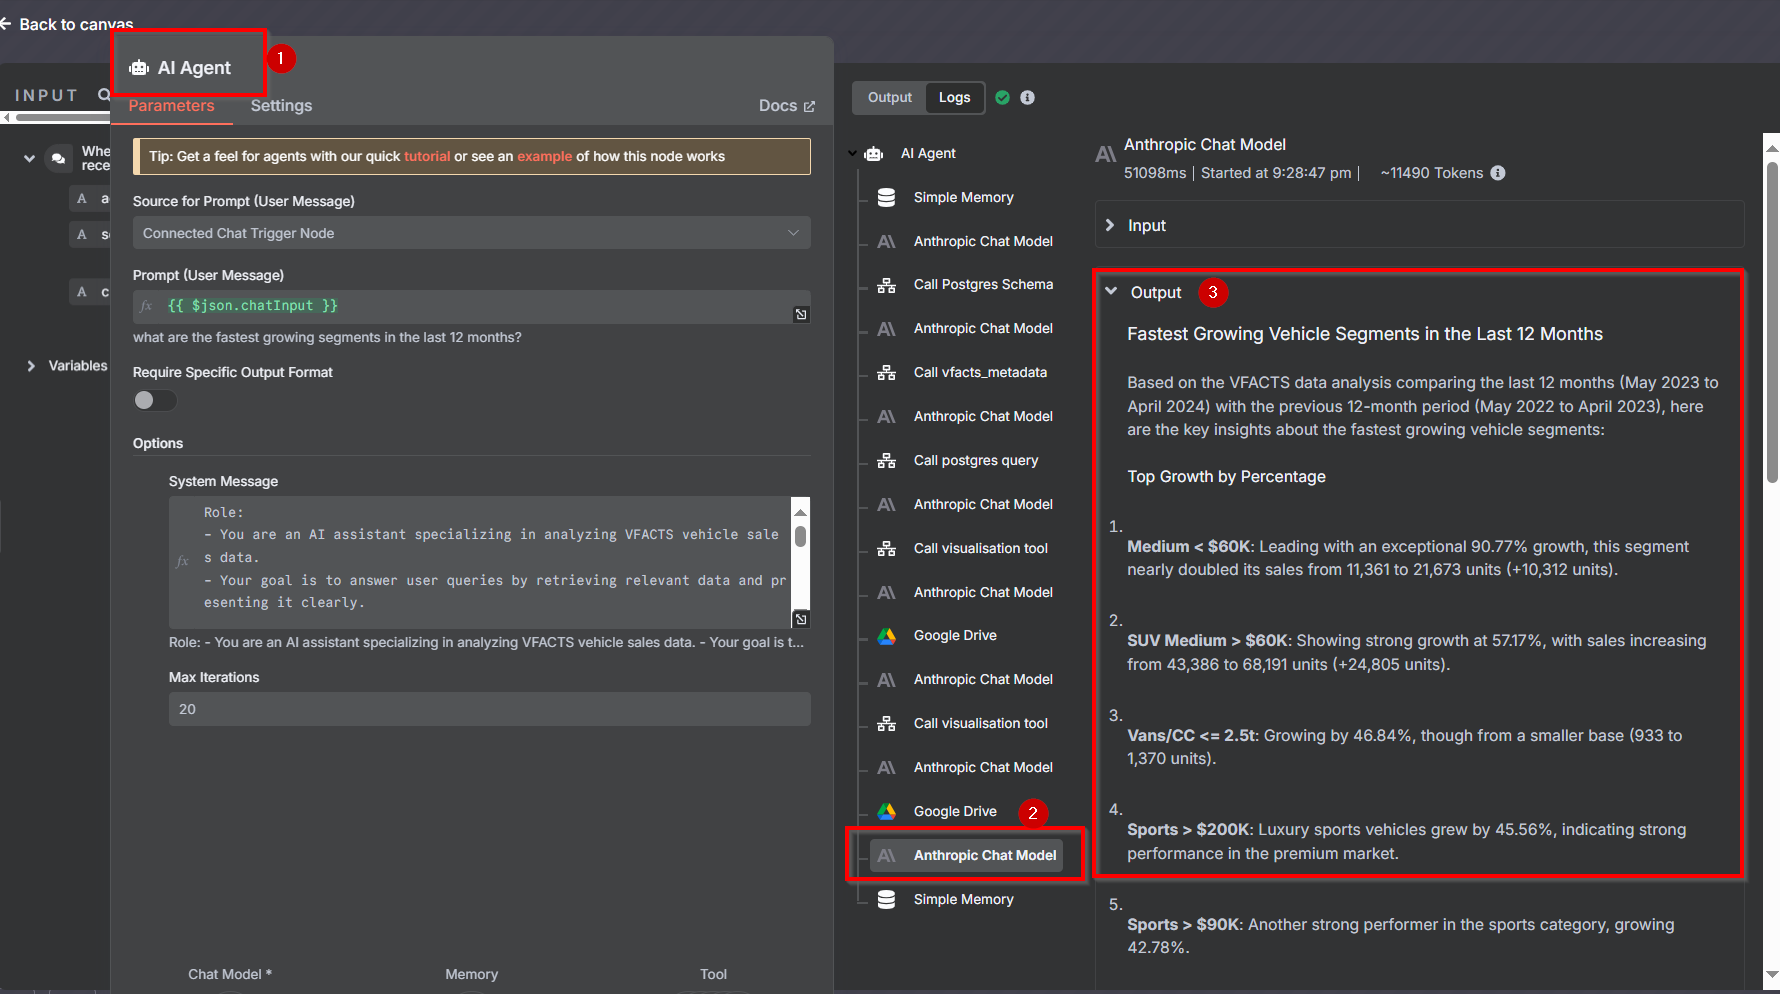Select the second Google Drive log entry
The width and height of the screenshot is (1780, 994).
(x=955, y=812)
